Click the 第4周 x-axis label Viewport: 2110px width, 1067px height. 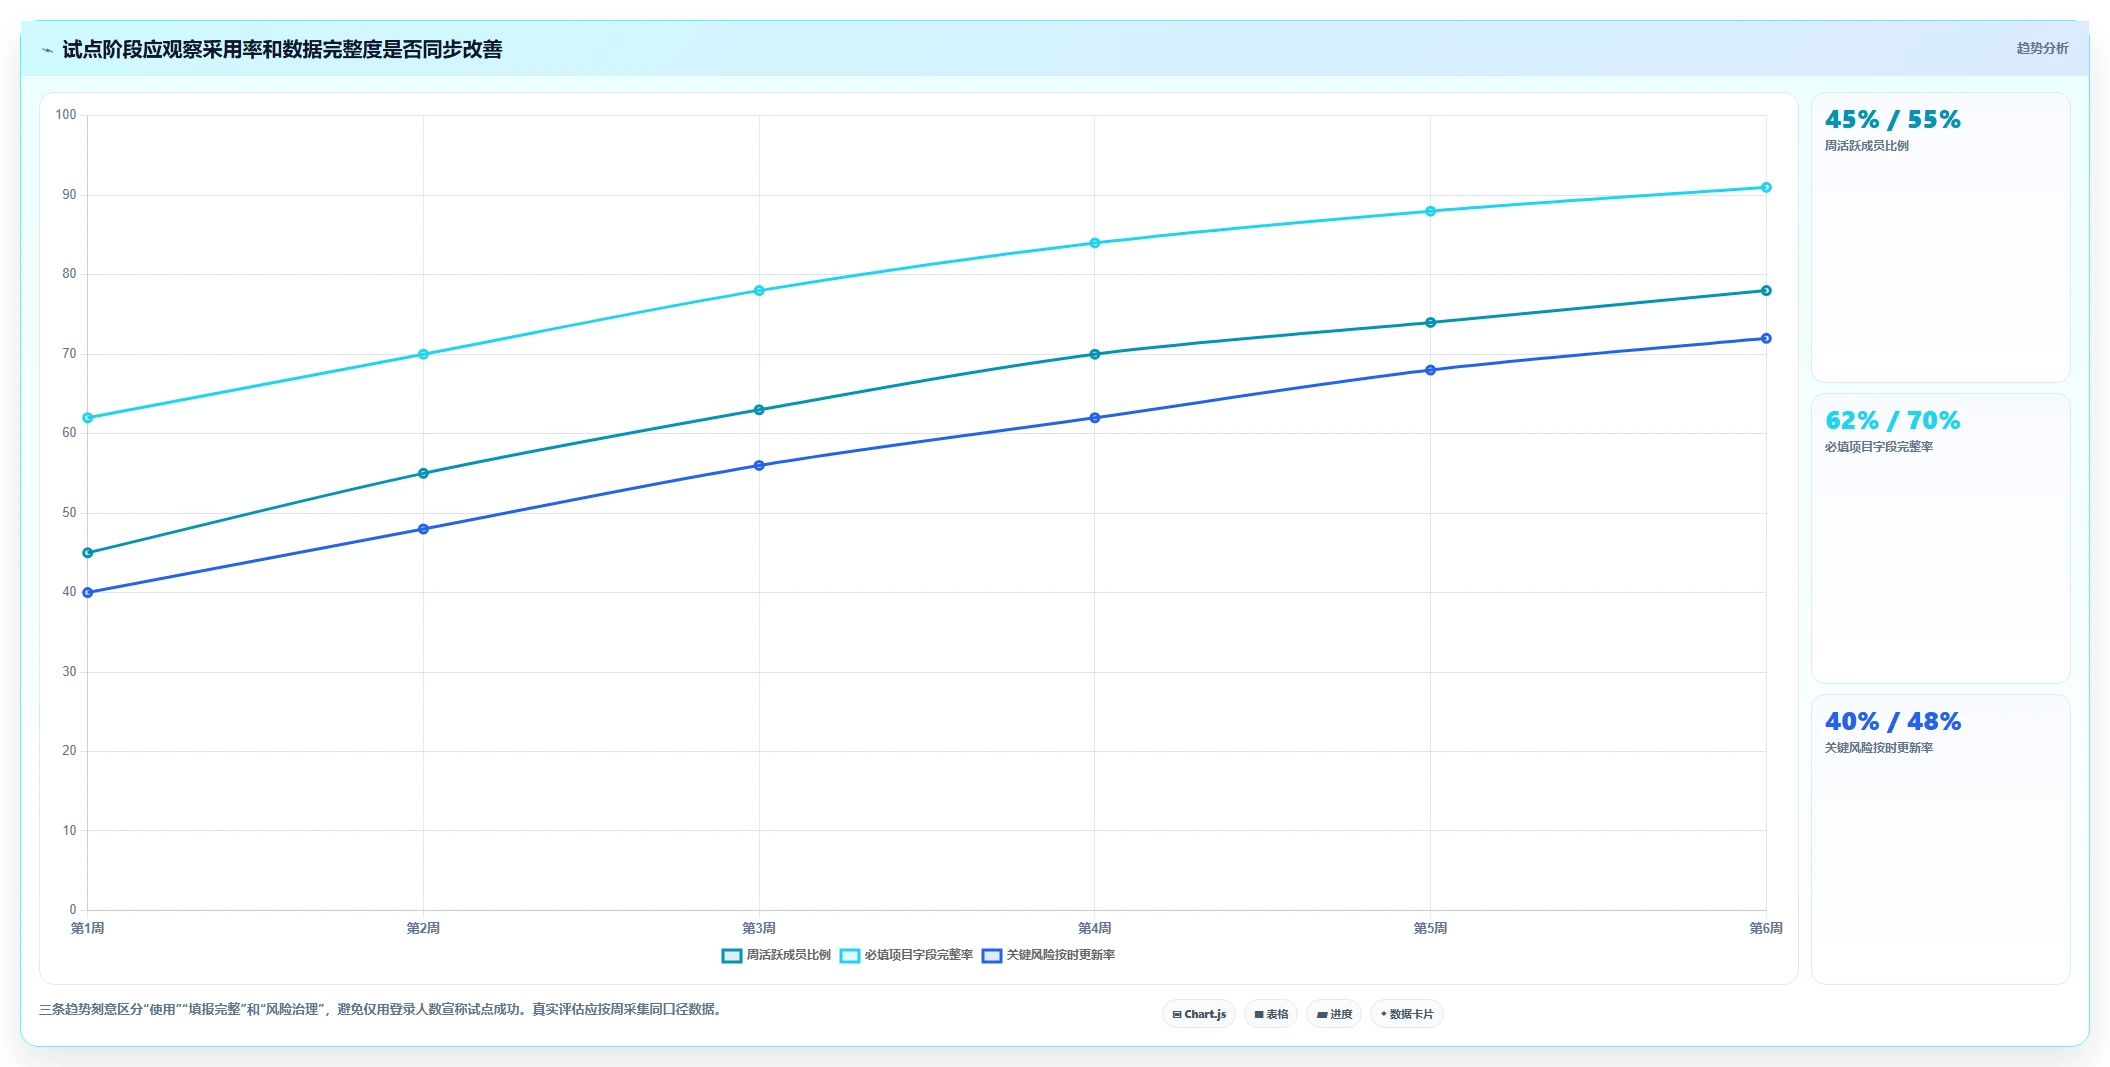(x=1095, y=928)
